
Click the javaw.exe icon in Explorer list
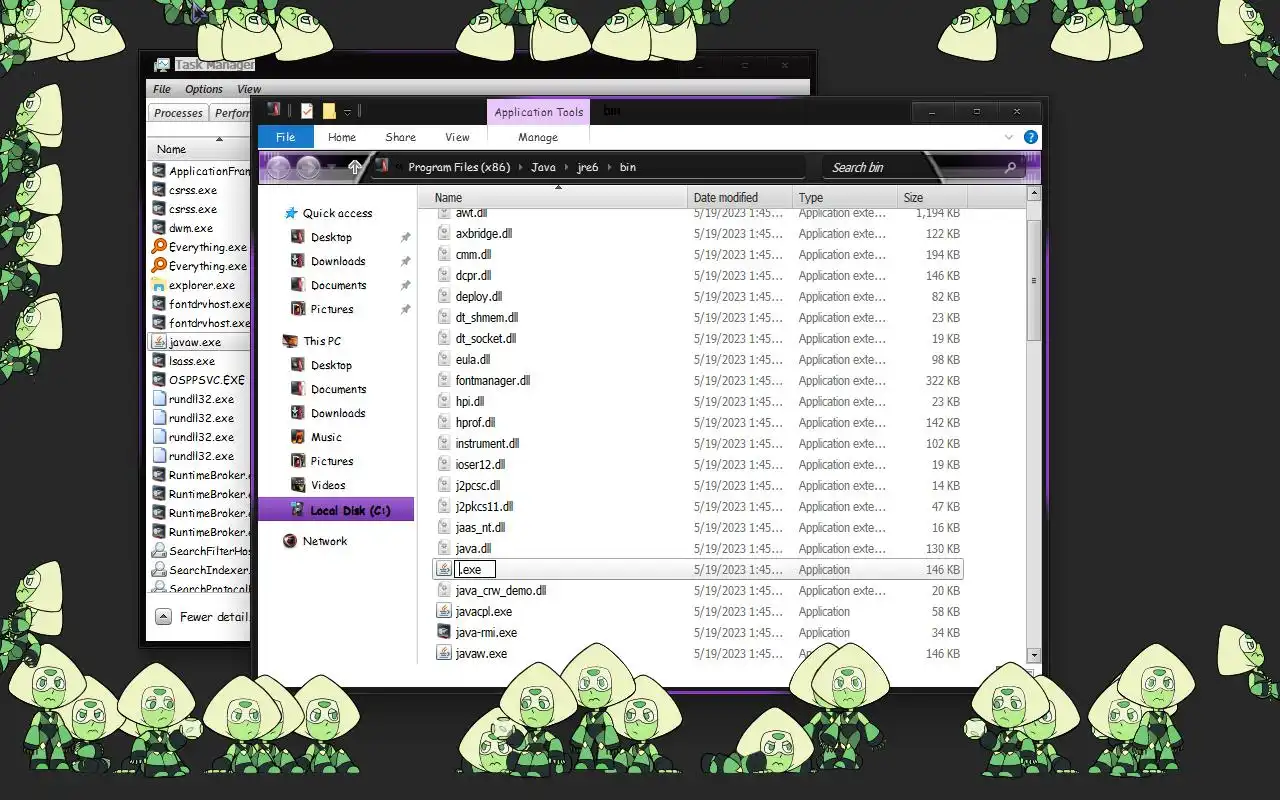445,653
